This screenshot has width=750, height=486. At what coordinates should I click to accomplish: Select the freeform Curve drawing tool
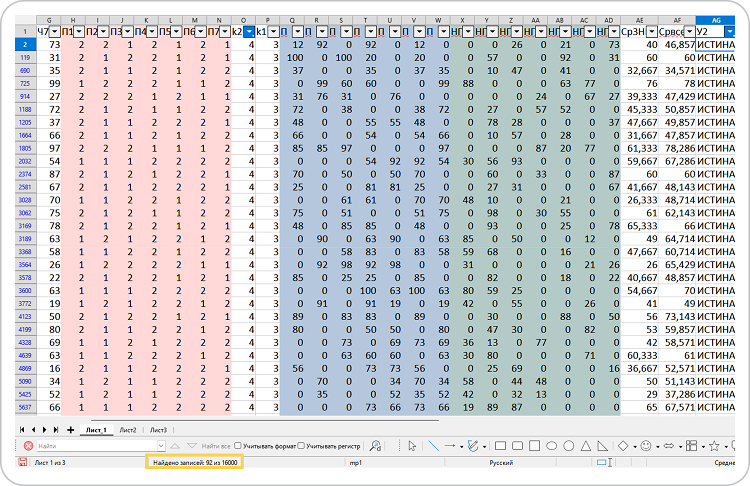(473, 446)
